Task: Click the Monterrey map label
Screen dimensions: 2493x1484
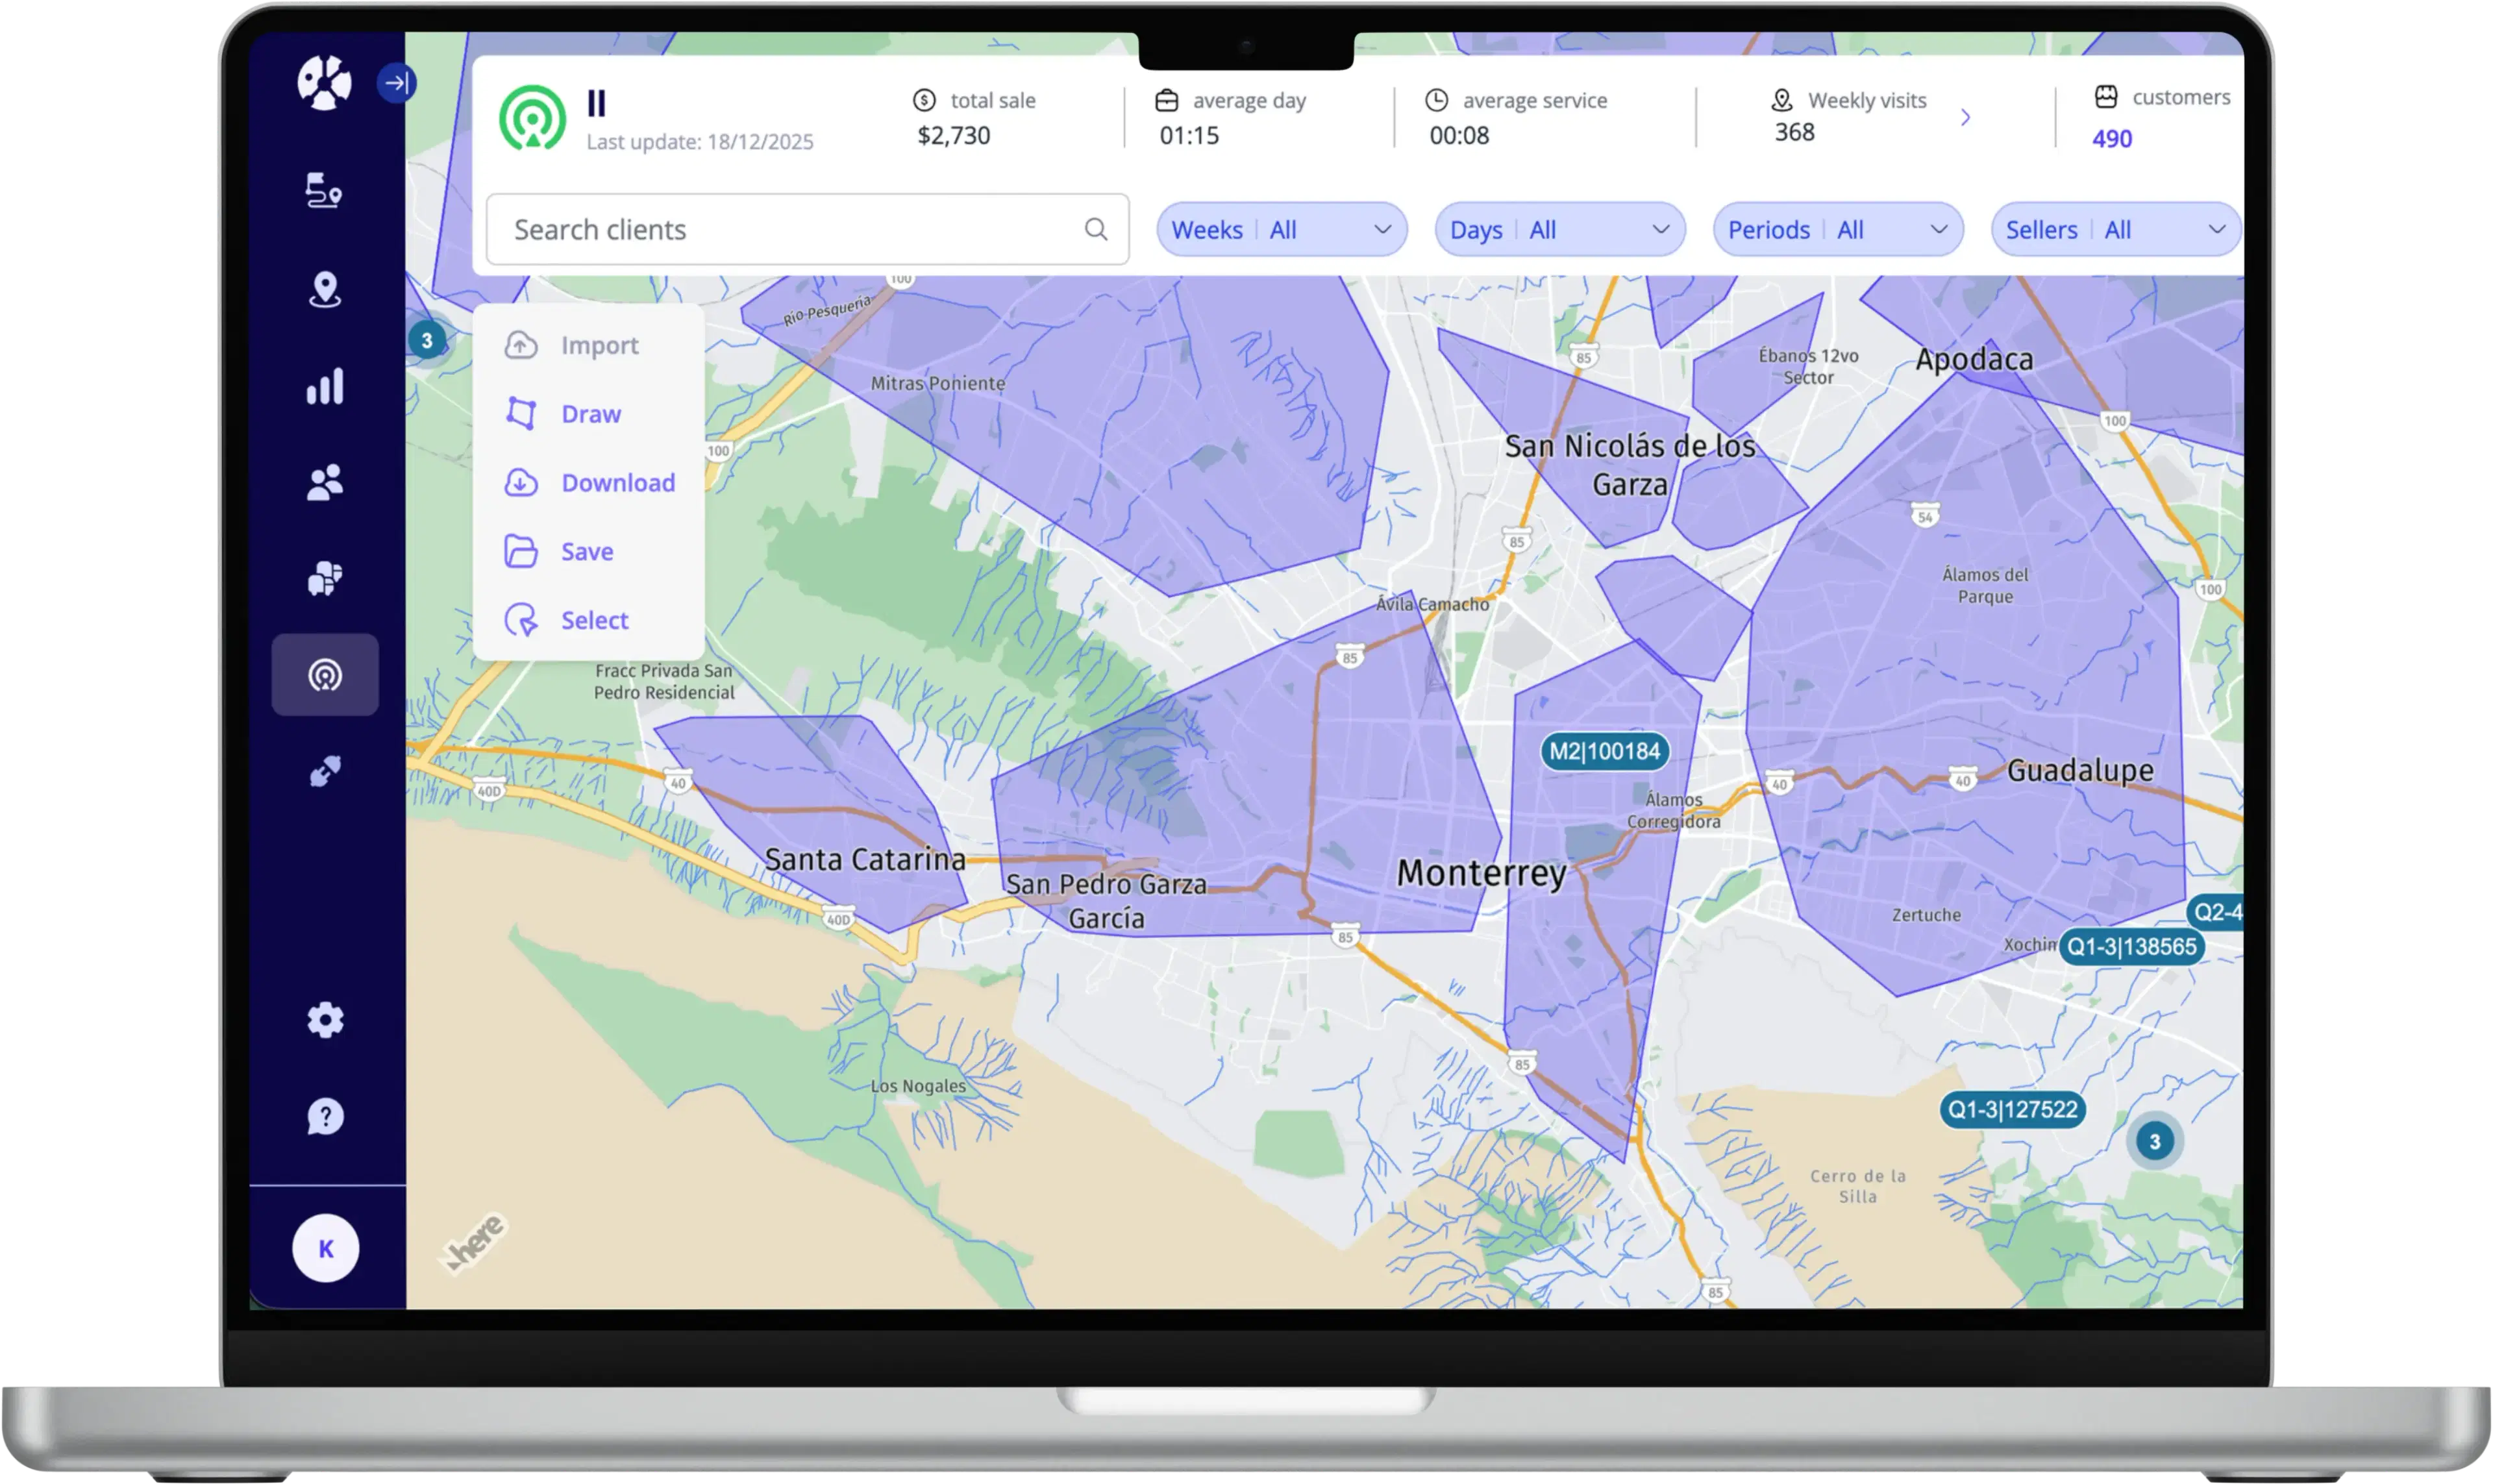Action: pyautogui.click(x=1481, y=873)
